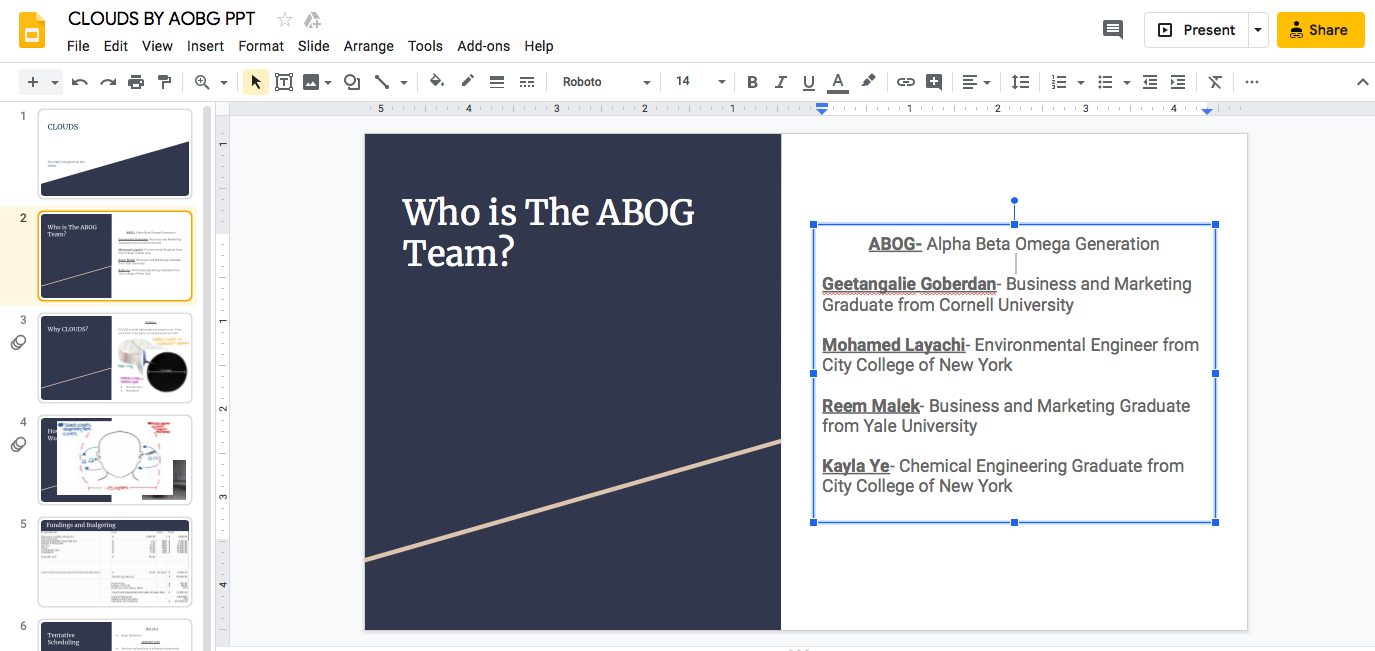Select the Paint format tool
The height and width of the screenshot is (651, 1375).
click(164, 82)
